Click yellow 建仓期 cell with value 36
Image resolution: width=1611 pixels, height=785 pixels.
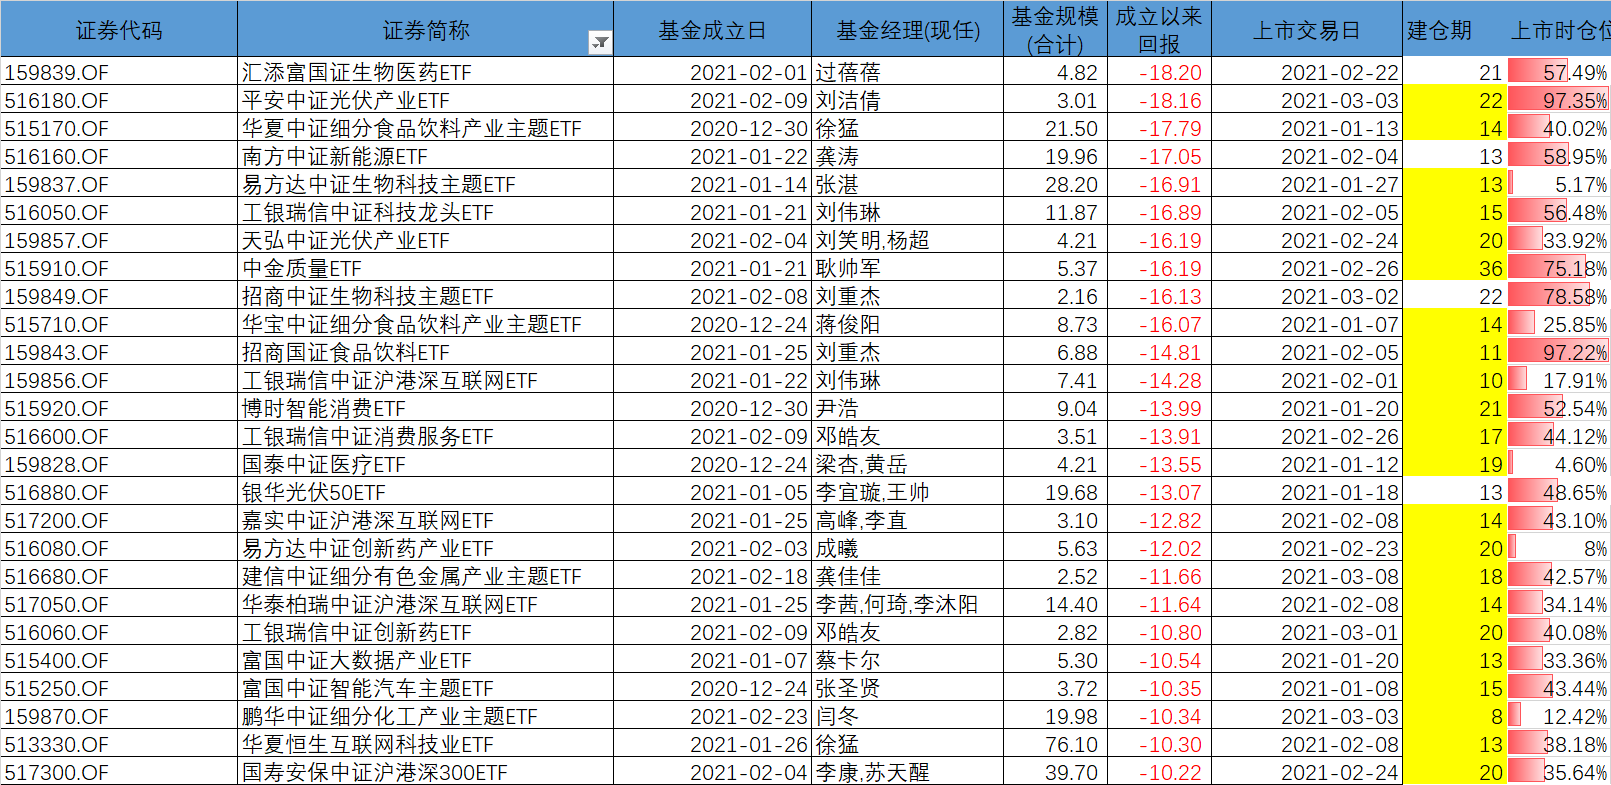pyautogui.click(x=1455, y=268)
